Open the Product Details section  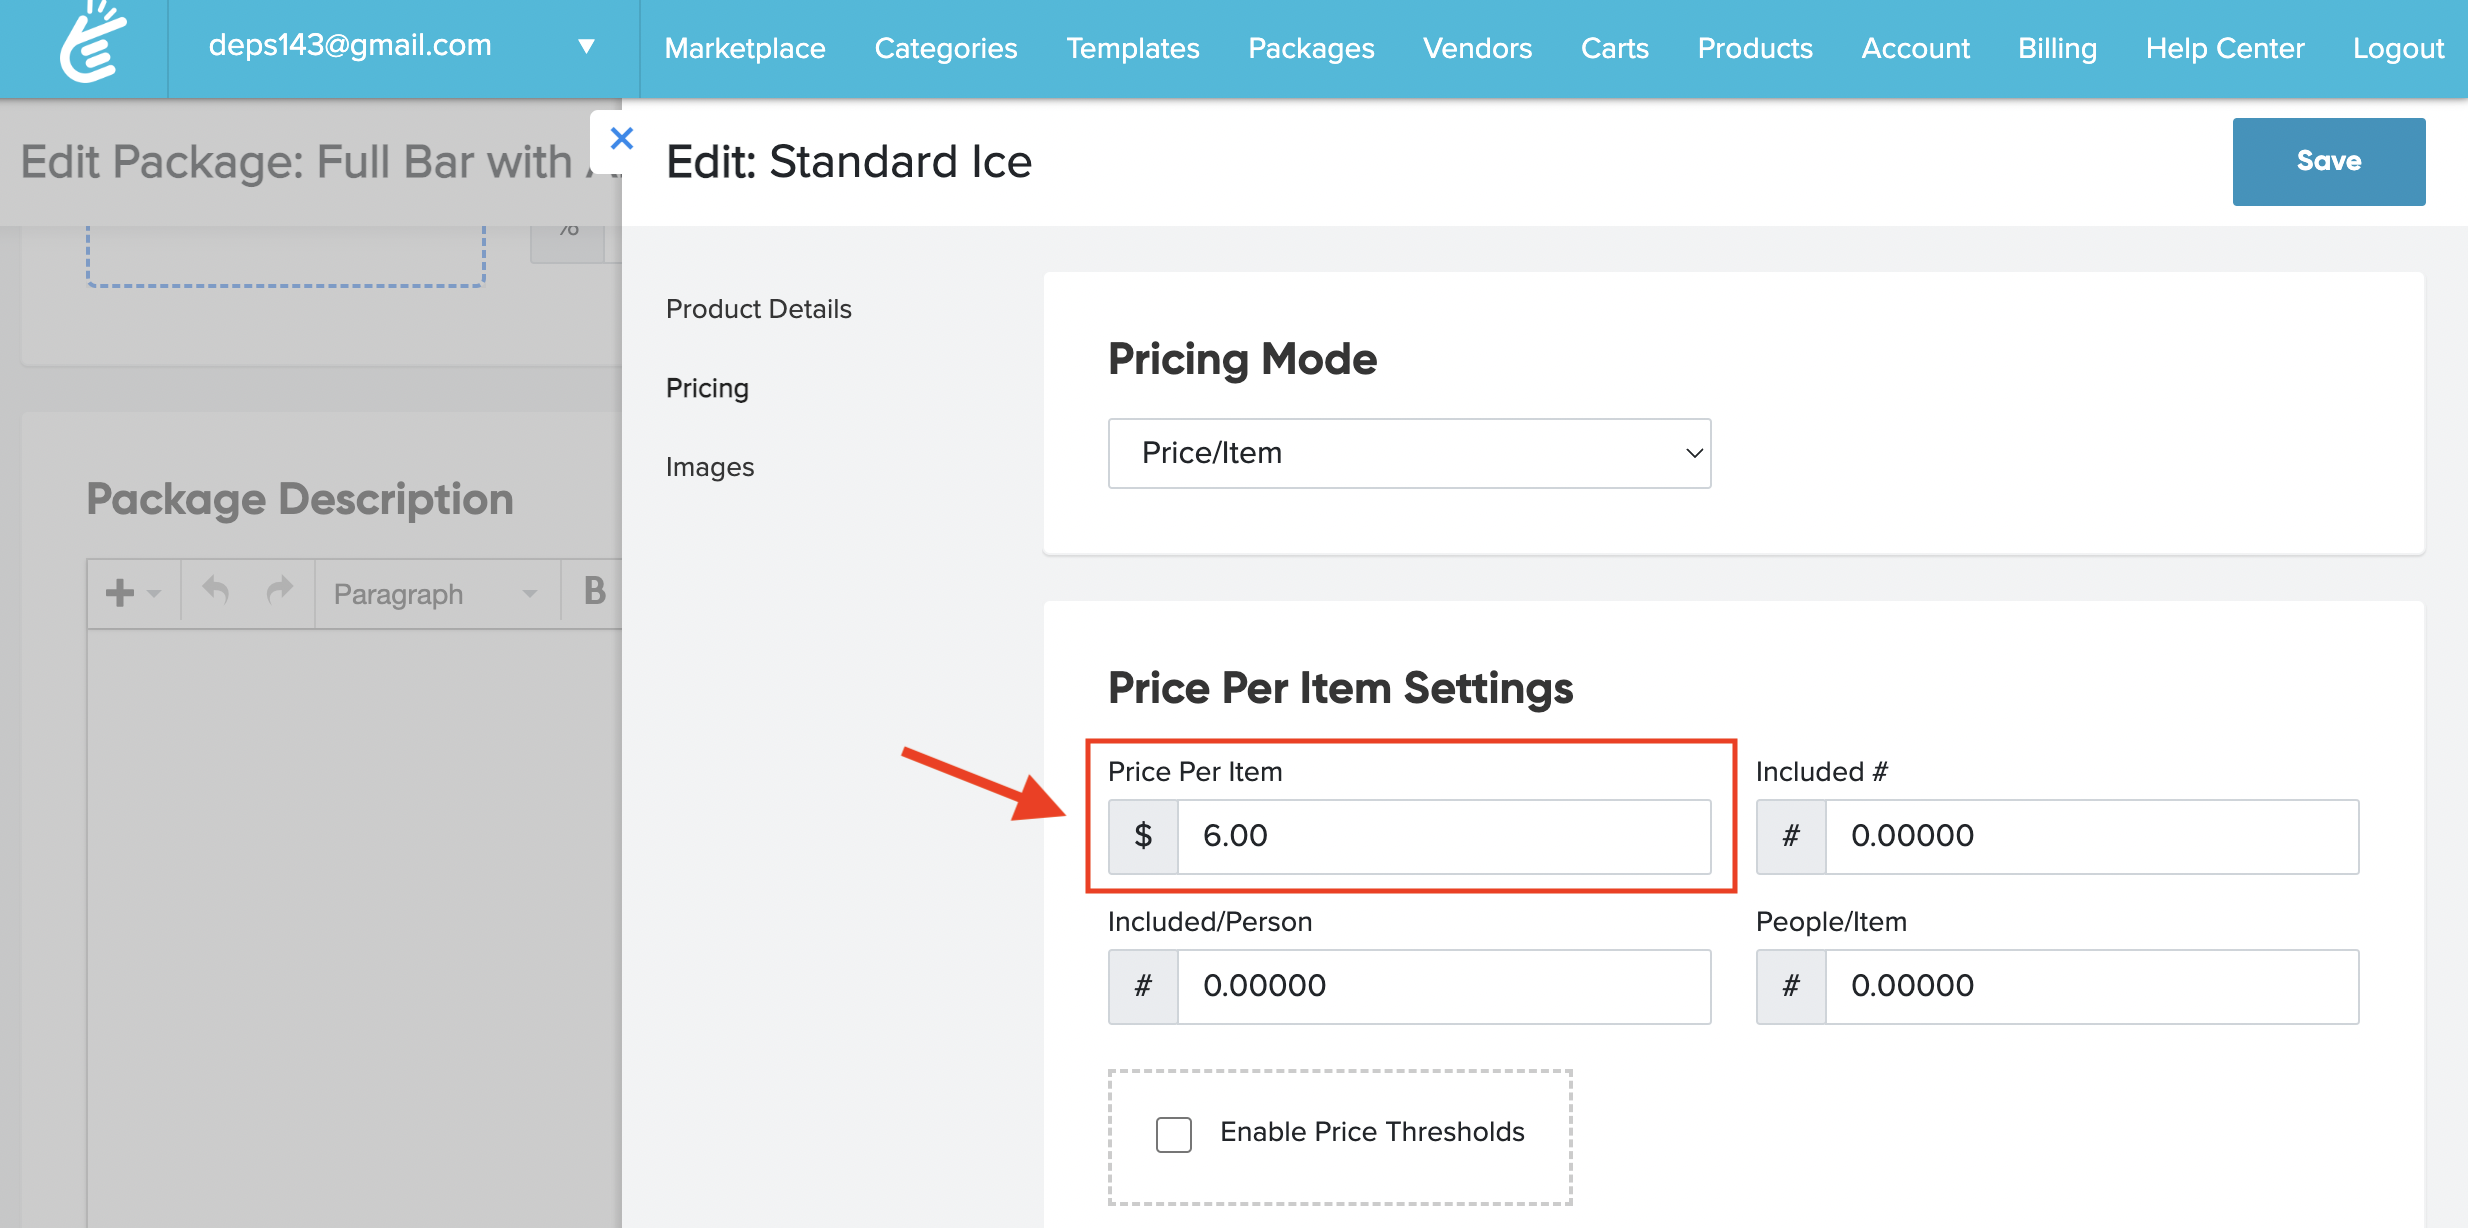(x=758, y=309)
